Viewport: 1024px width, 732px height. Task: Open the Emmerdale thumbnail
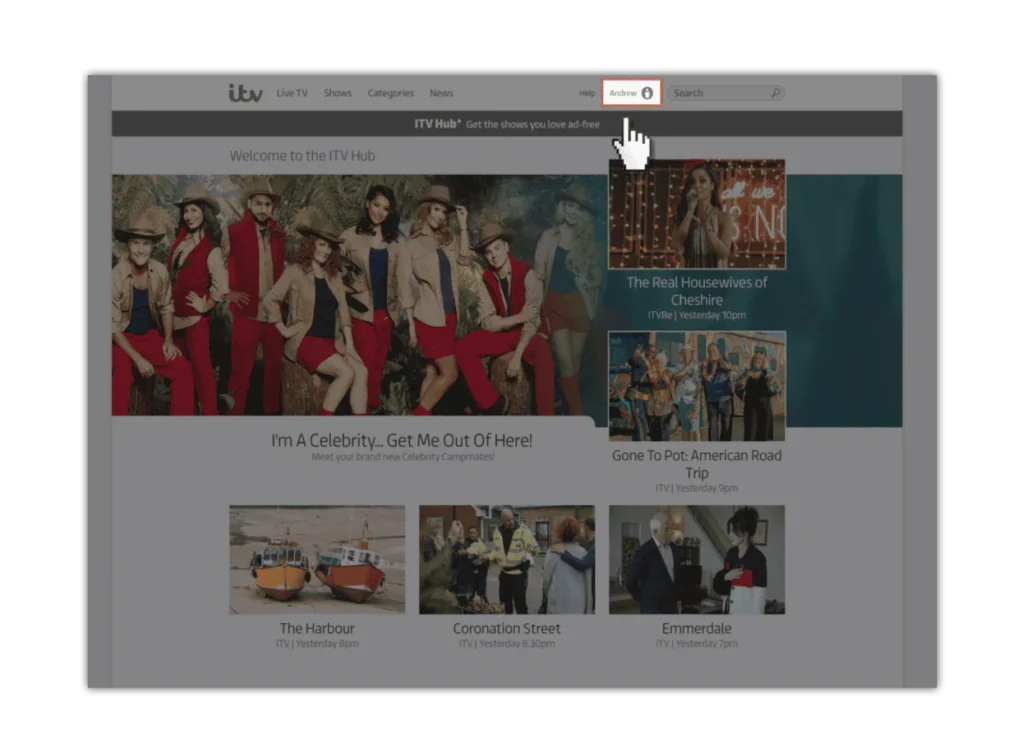pyautogui.click(x=697, y=559)
